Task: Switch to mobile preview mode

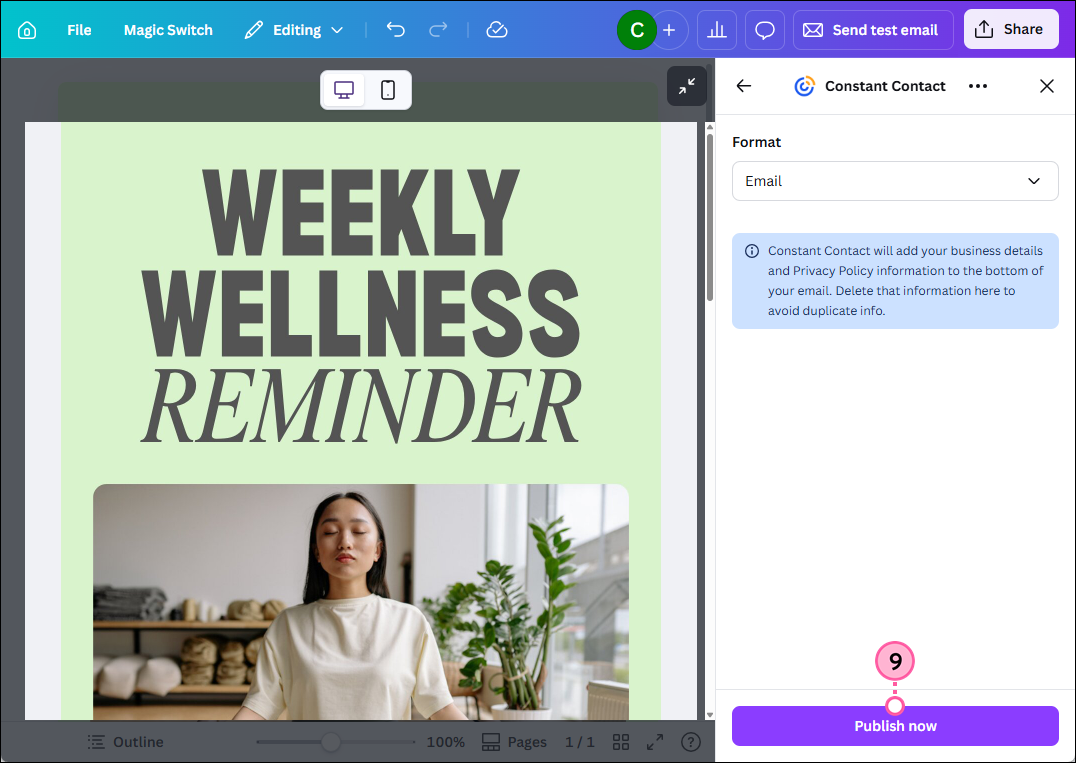Action: point(388,90)
